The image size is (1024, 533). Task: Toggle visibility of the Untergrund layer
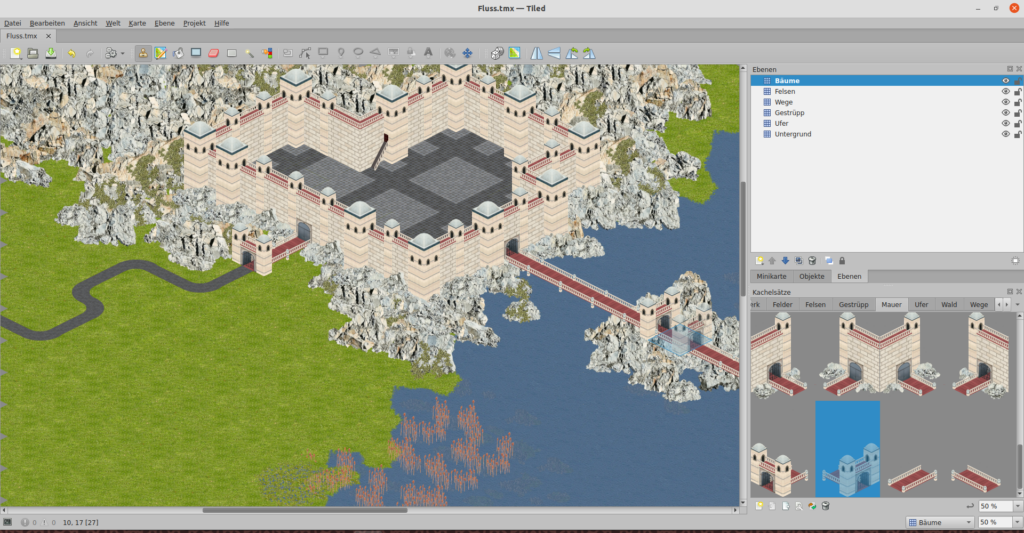pos(1006,134)
